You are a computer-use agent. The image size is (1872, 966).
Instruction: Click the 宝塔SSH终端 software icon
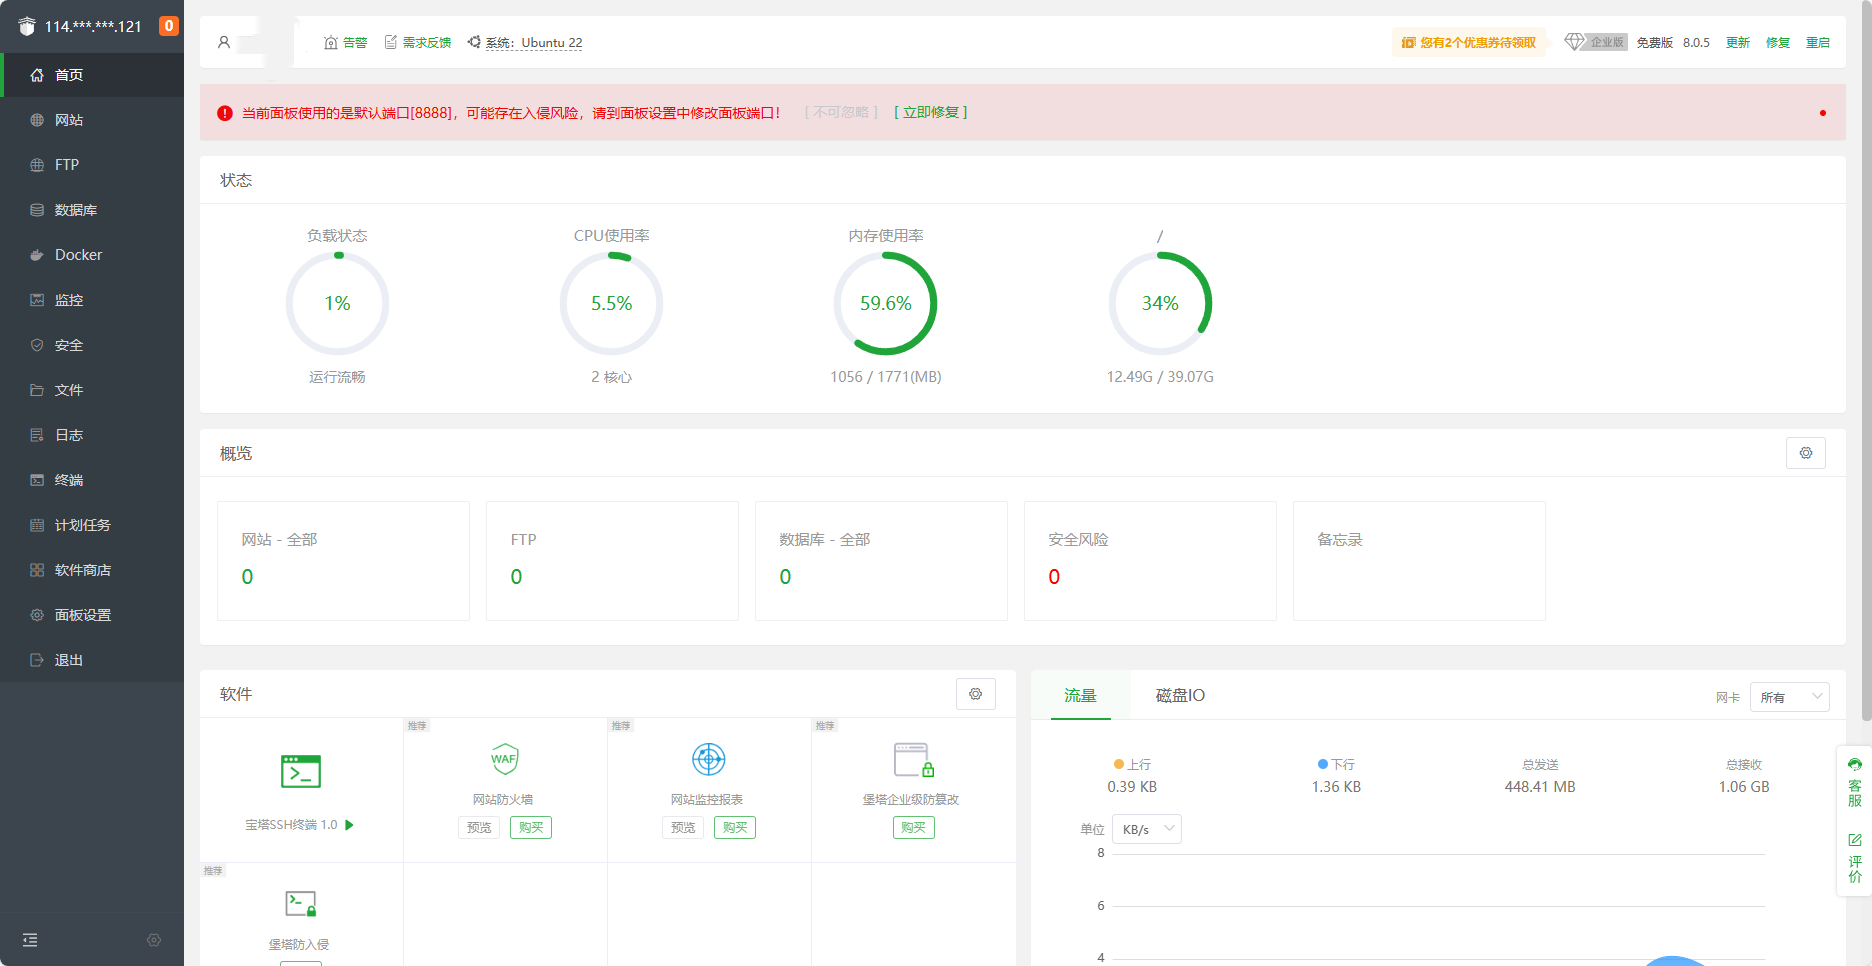(x=301, y=772)
